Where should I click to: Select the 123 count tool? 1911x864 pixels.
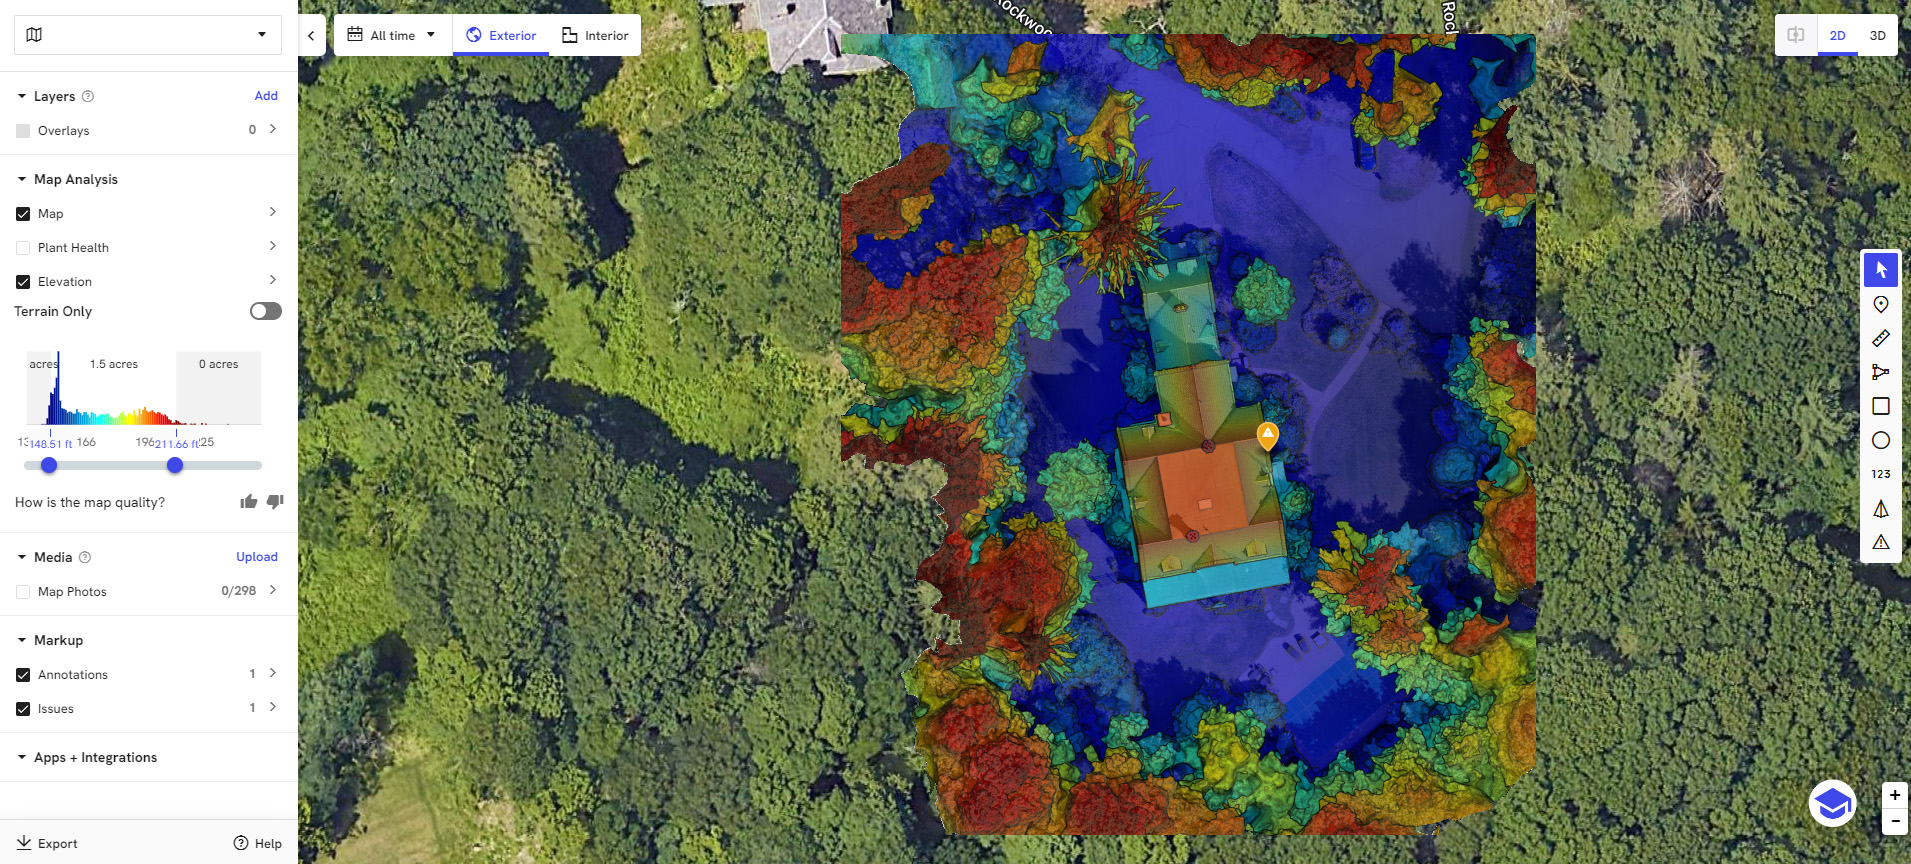(x=1880, y=474)
